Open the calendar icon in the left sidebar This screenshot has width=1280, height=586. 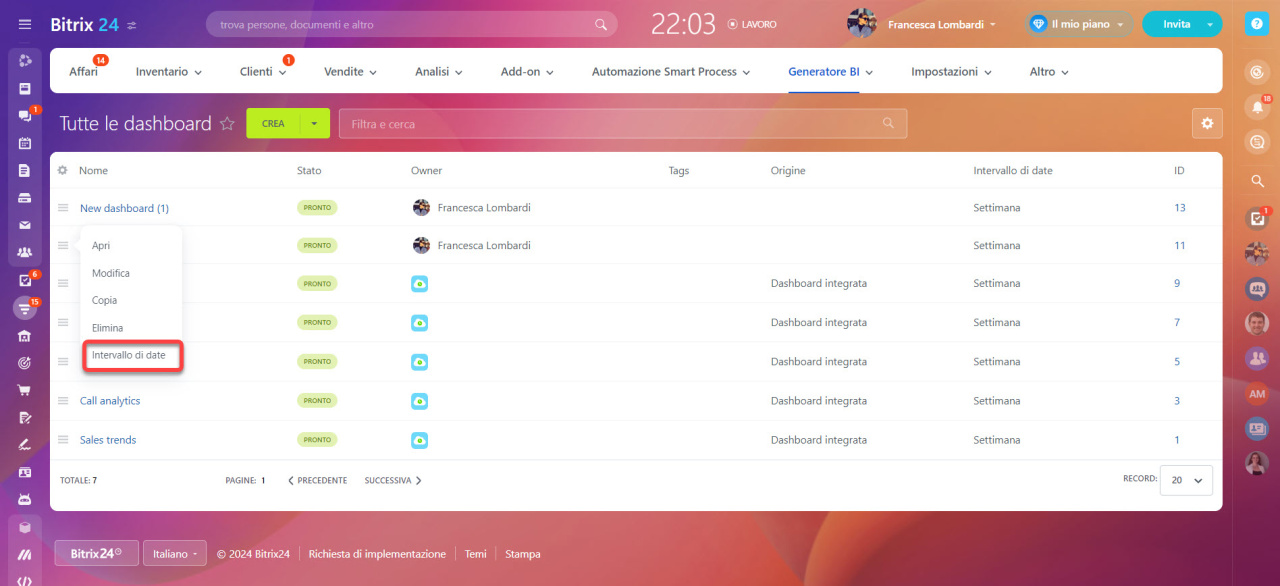click(25, 143)
